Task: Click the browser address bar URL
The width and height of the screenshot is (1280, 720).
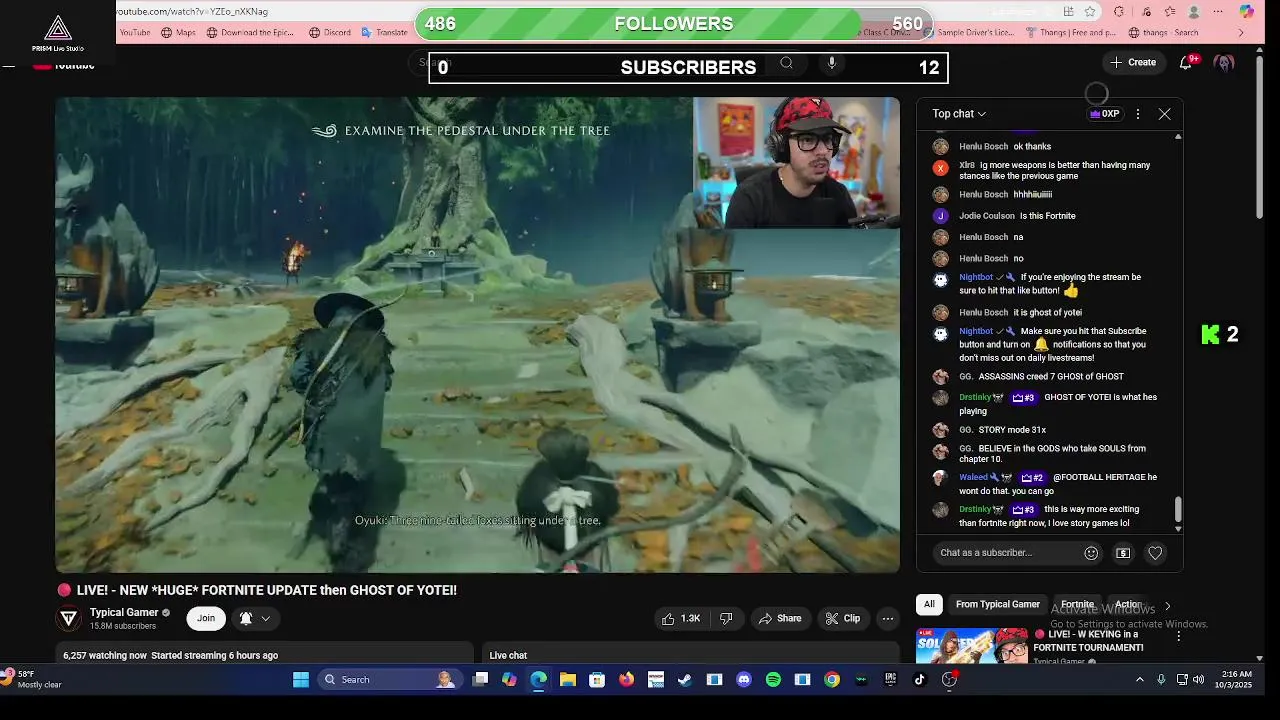Action: (192, 12)
